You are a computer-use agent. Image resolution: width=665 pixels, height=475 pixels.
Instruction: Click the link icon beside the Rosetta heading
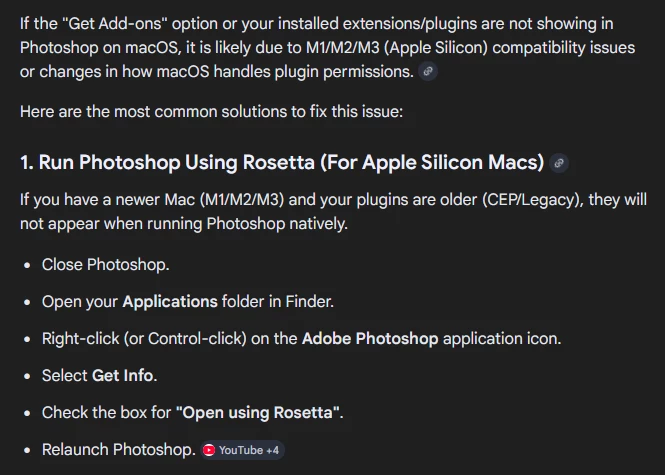559,163
